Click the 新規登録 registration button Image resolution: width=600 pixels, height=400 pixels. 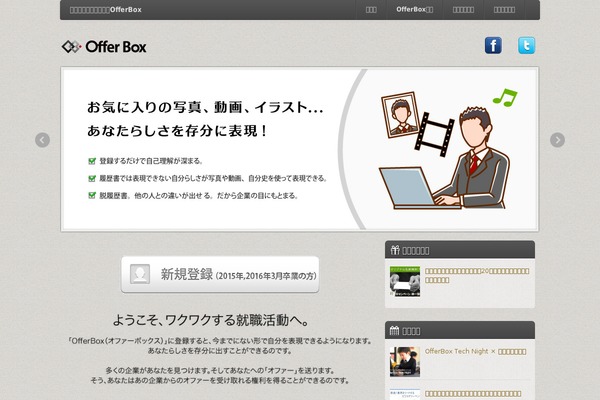[220, 274]
